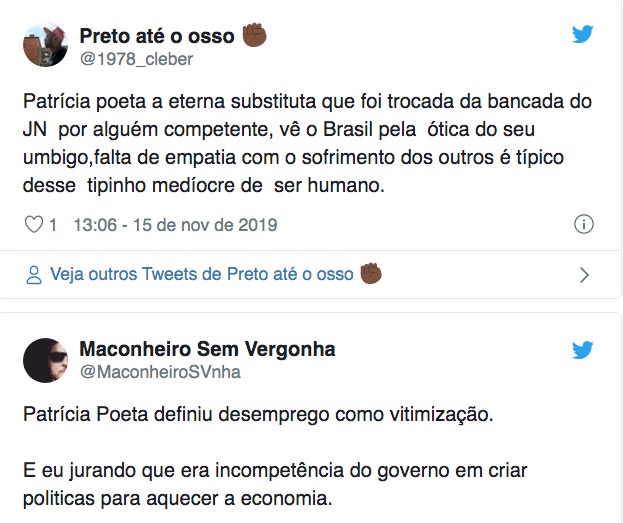Click the tweet text about desemprego como vitimização
The width and height of the screenshot is (623, 523).
pos(258,414)
